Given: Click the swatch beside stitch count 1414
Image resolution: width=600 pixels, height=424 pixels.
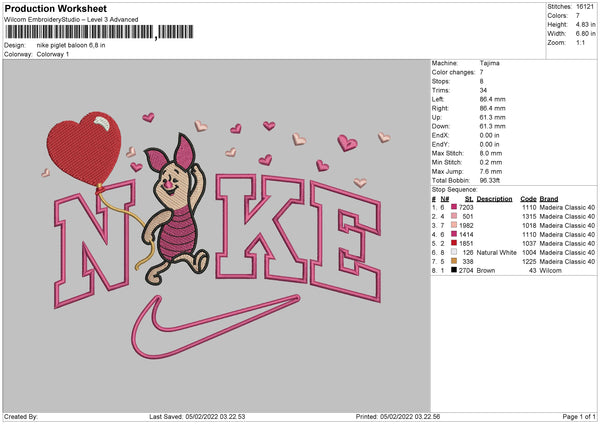Looking at the screenshot, I should [x=454, y=234].
